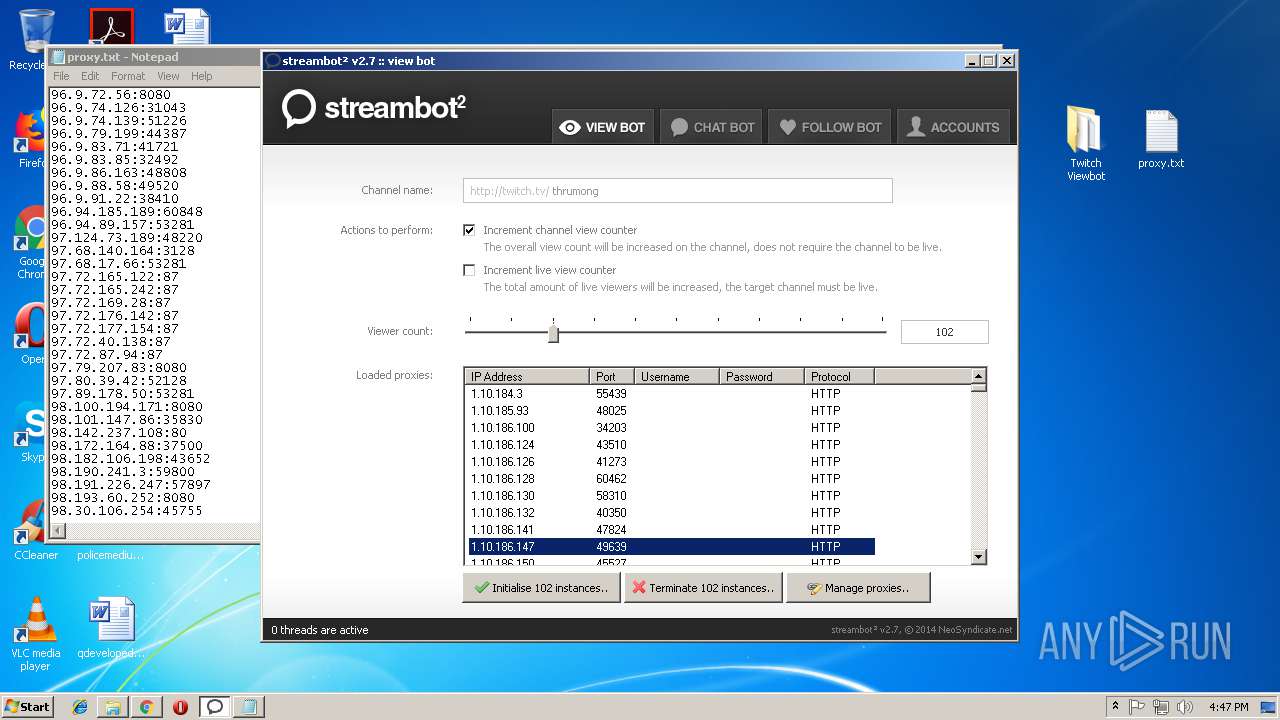The width and height of the screenshot is (1280, 720).
Task: Select proxy row 1.10.186.128
Action: (671, 479)
